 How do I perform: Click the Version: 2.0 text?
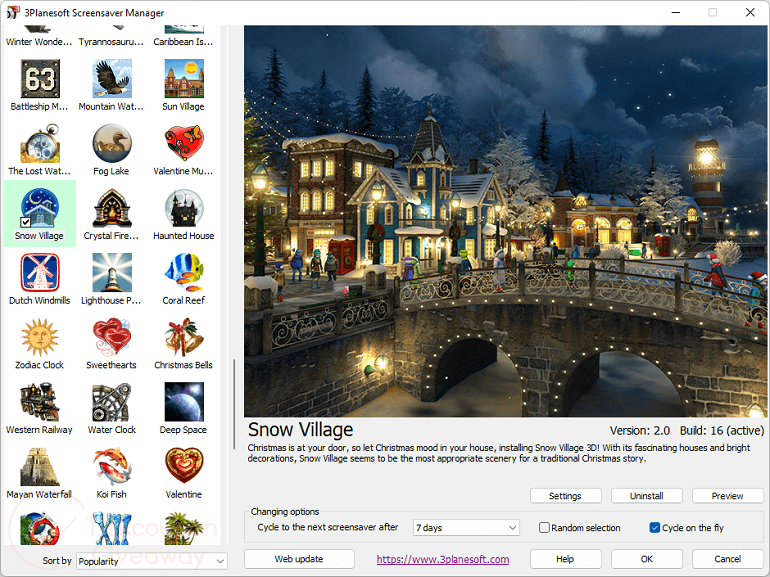point(640,431)
